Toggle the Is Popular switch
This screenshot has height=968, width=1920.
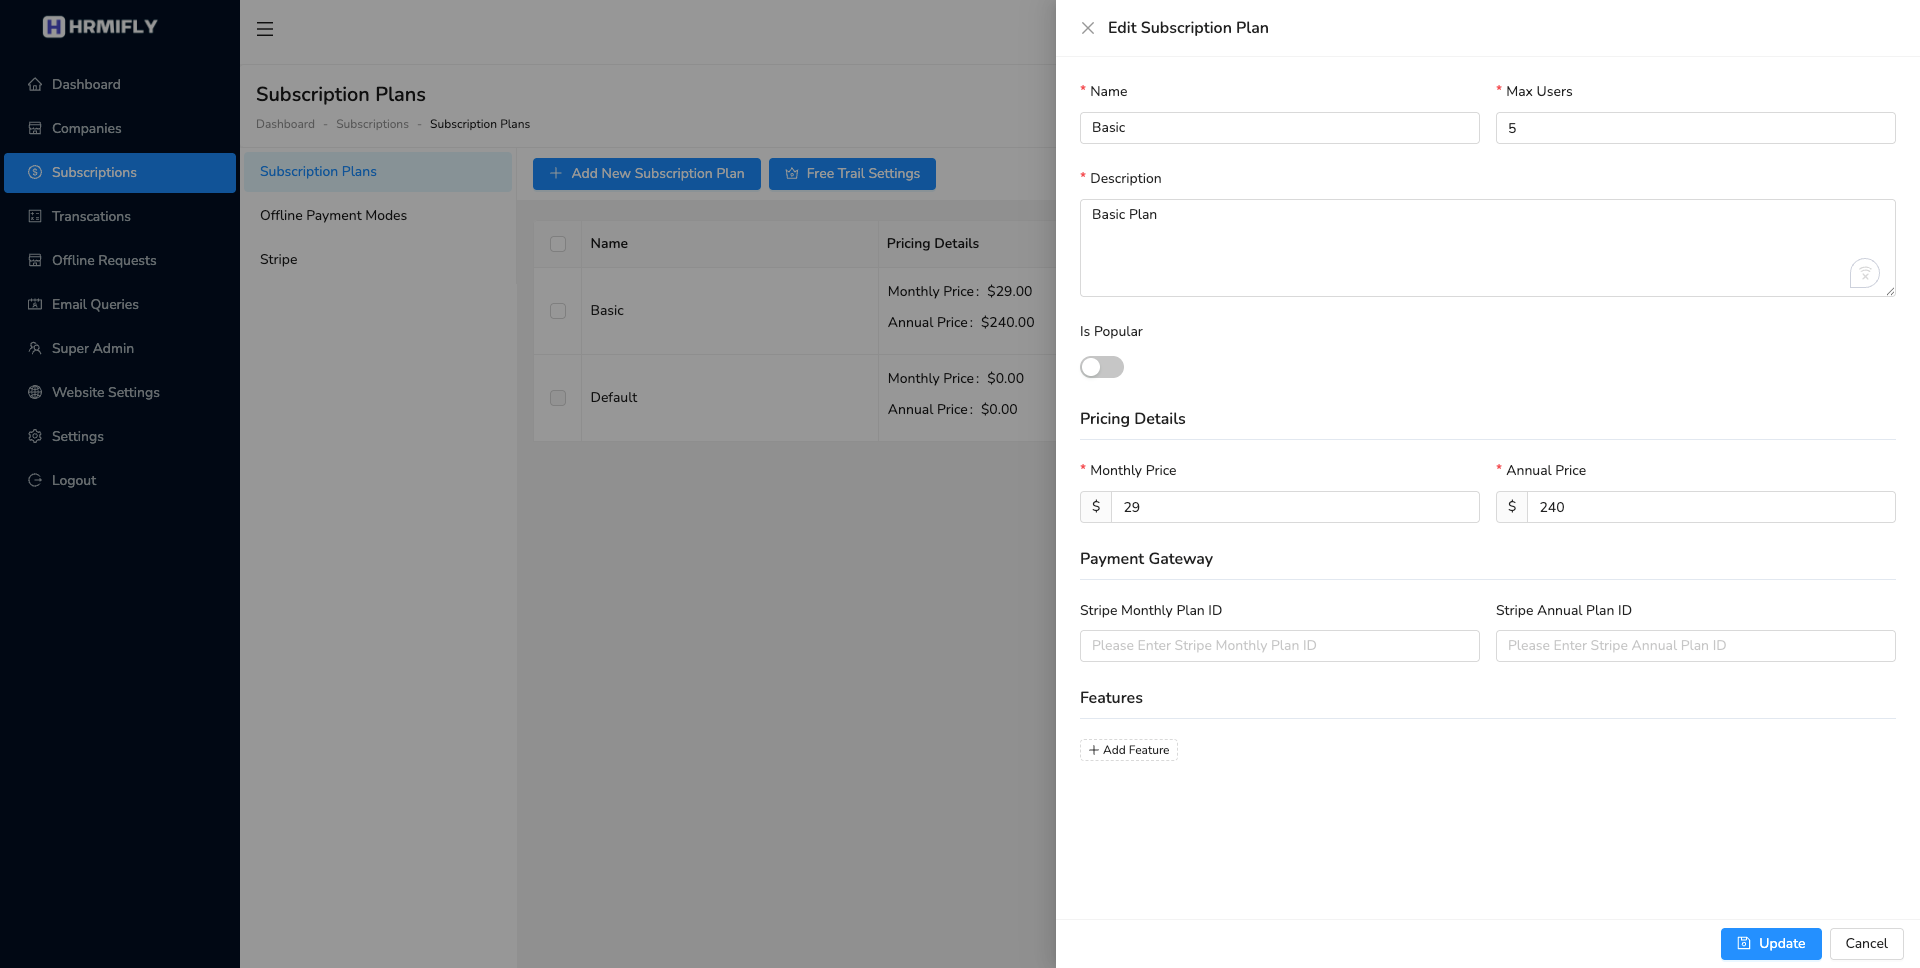(1102, 367)
